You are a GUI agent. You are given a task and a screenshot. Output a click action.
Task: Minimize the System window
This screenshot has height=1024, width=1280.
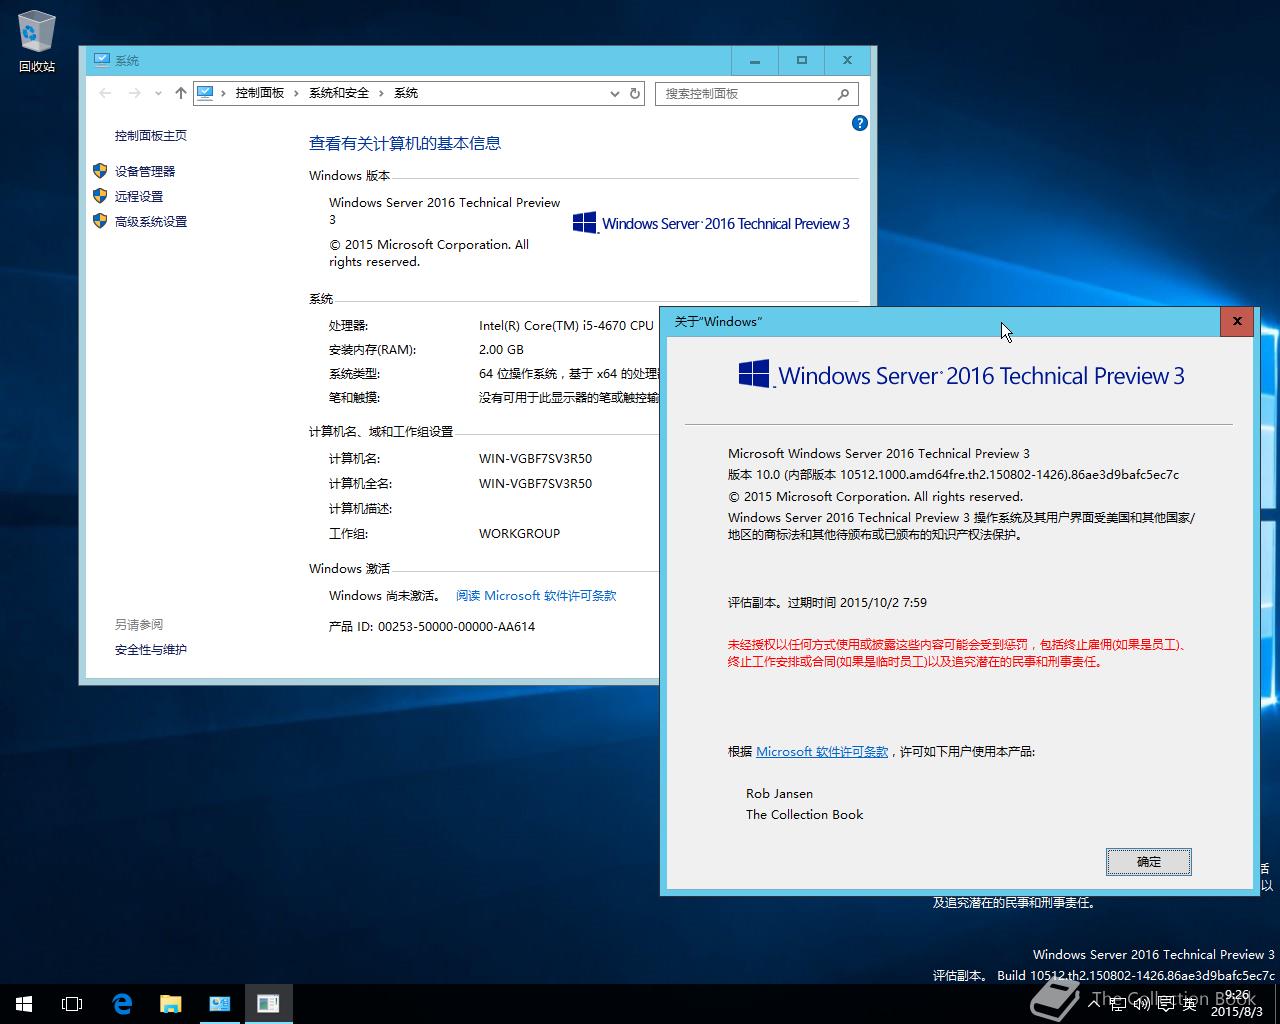click(x=755, y=60)
